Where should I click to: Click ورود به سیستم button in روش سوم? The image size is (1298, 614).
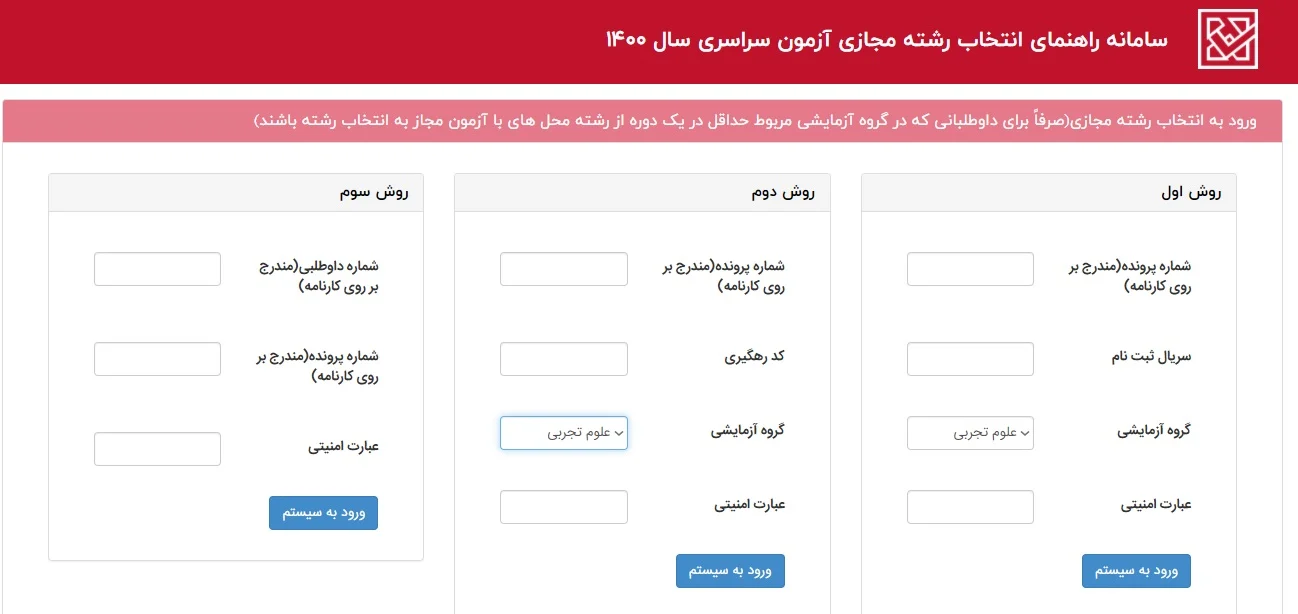[x=323, y=513]
